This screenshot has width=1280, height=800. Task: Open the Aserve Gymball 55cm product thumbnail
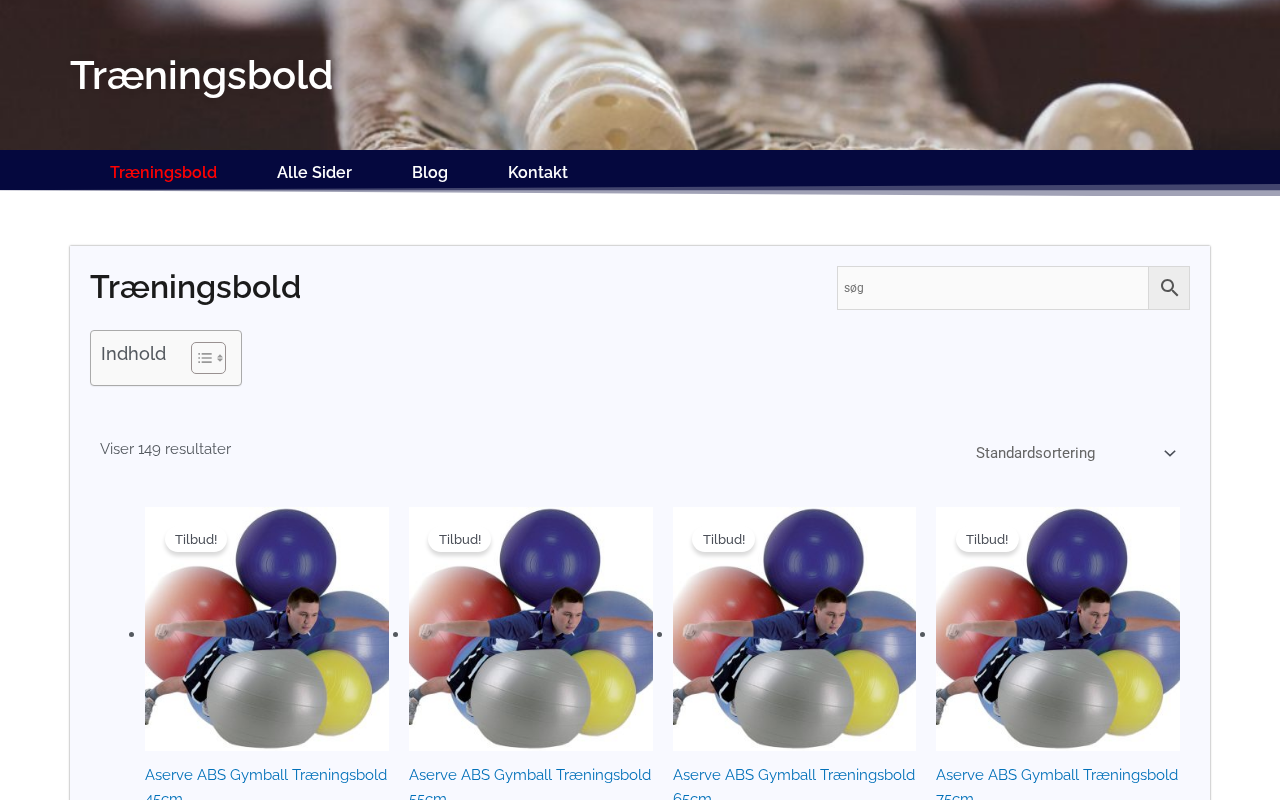point(531,629)
